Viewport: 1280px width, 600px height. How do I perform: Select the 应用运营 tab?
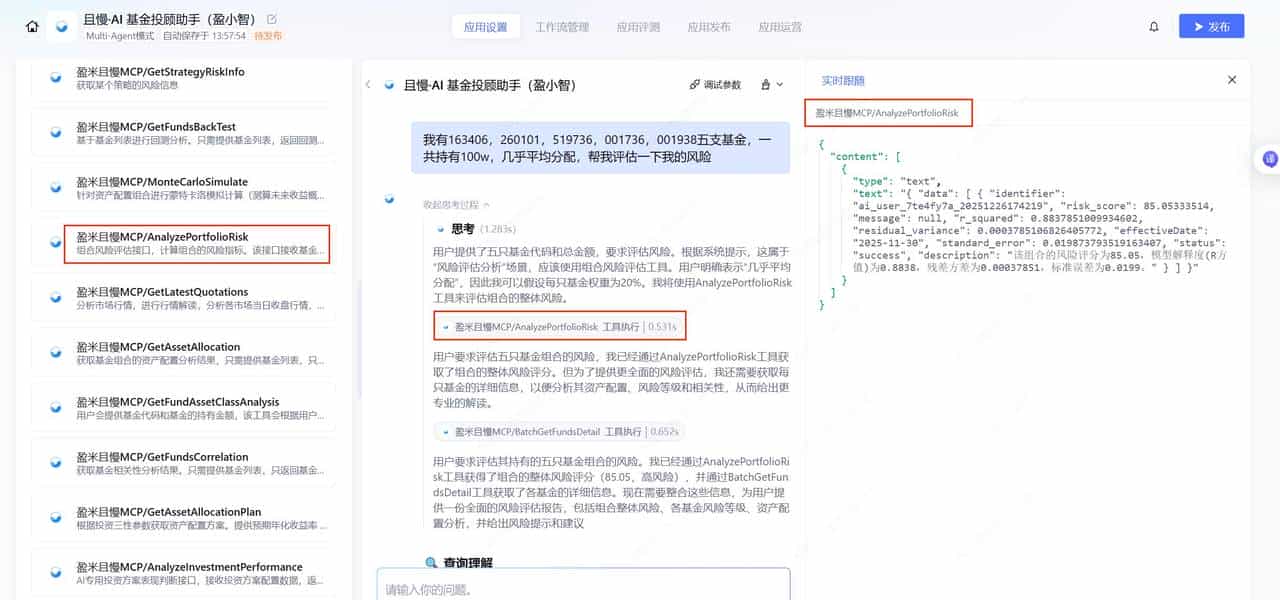779,27
